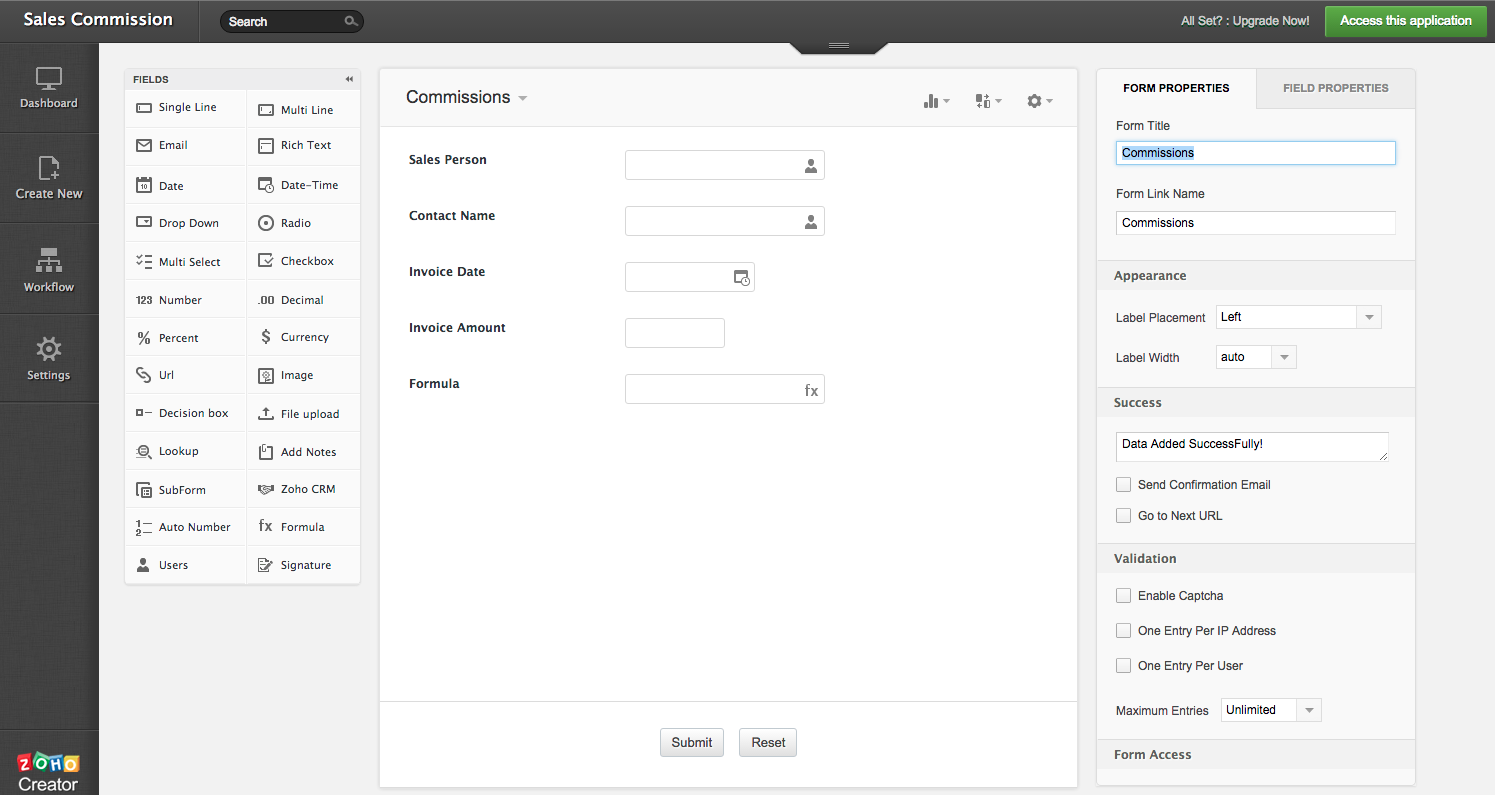Open the Workflow section from the sidebar
This screenshot has height=795, width=1495.
point(48,267)
